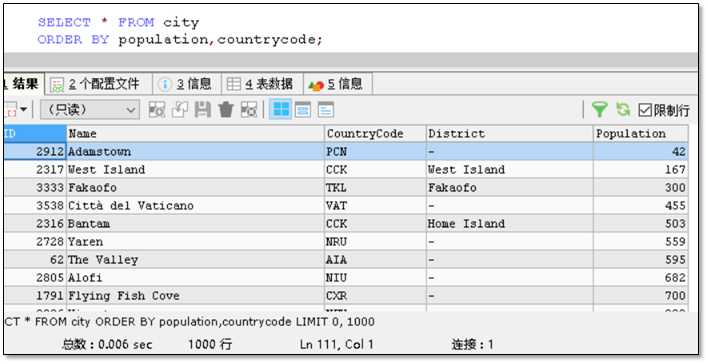Click the population value 503

tap(640, 224)
